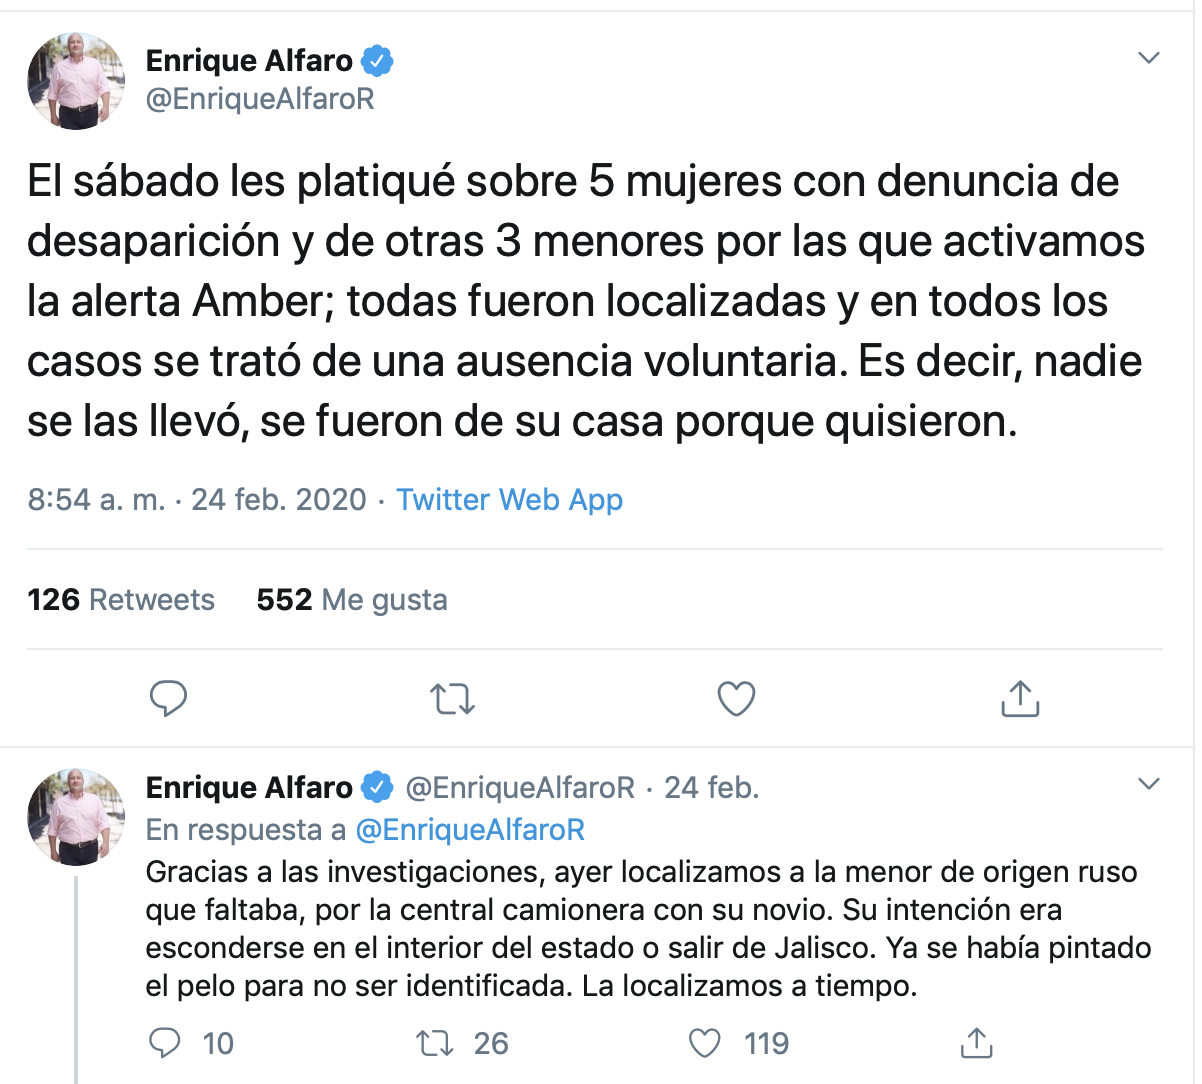Image resolution: width=1202 pixels, height=1084 pixels.
Task: Retweet the main Amber alert tweet
Action: [x=452, y=698]
